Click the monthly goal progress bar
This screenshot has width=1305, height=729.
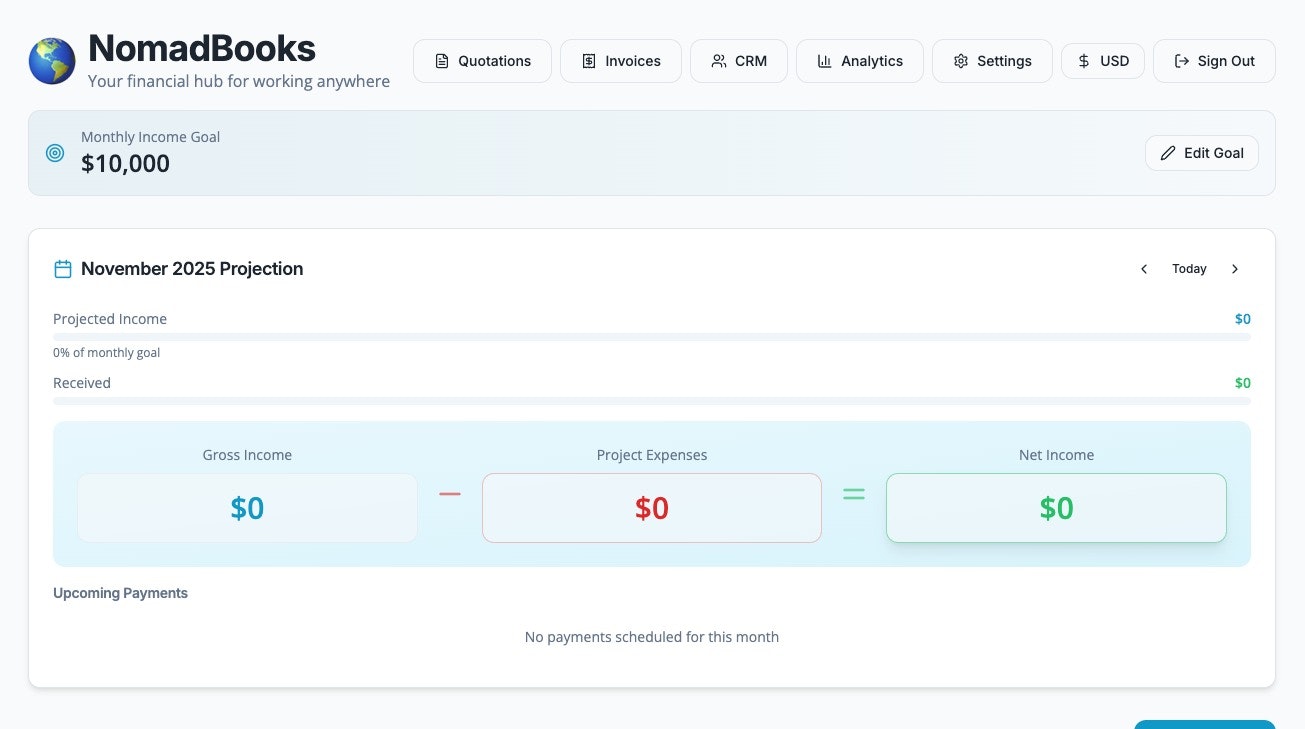click(x=652, y=337)
